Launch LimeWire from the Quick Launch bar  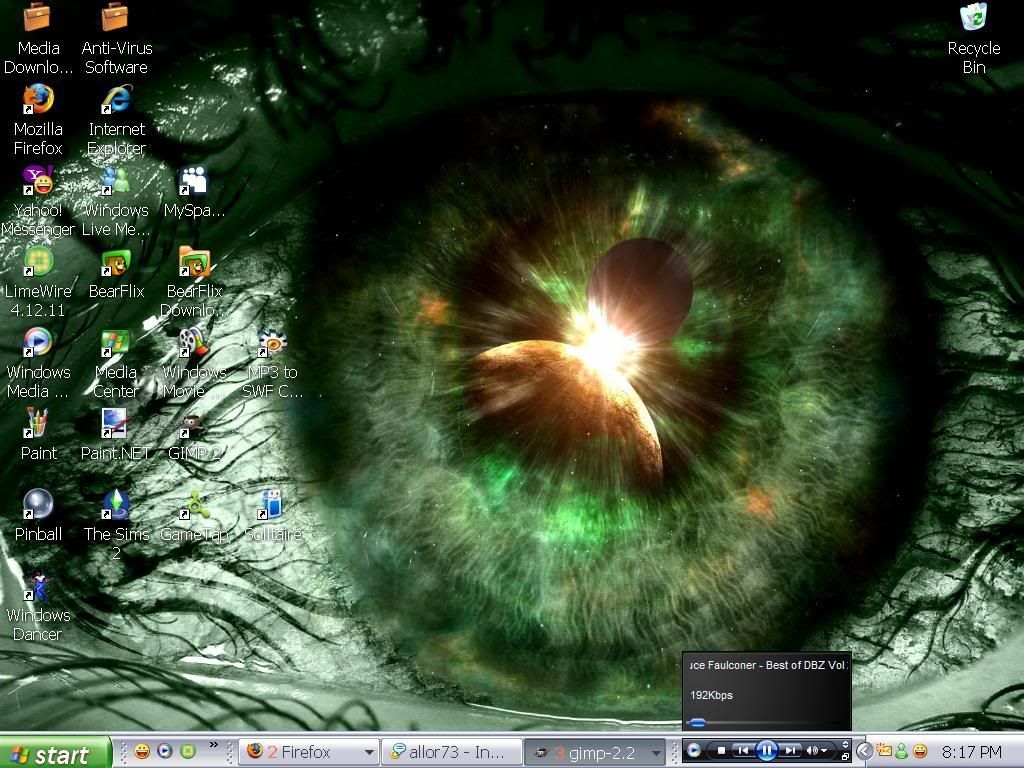187,751
